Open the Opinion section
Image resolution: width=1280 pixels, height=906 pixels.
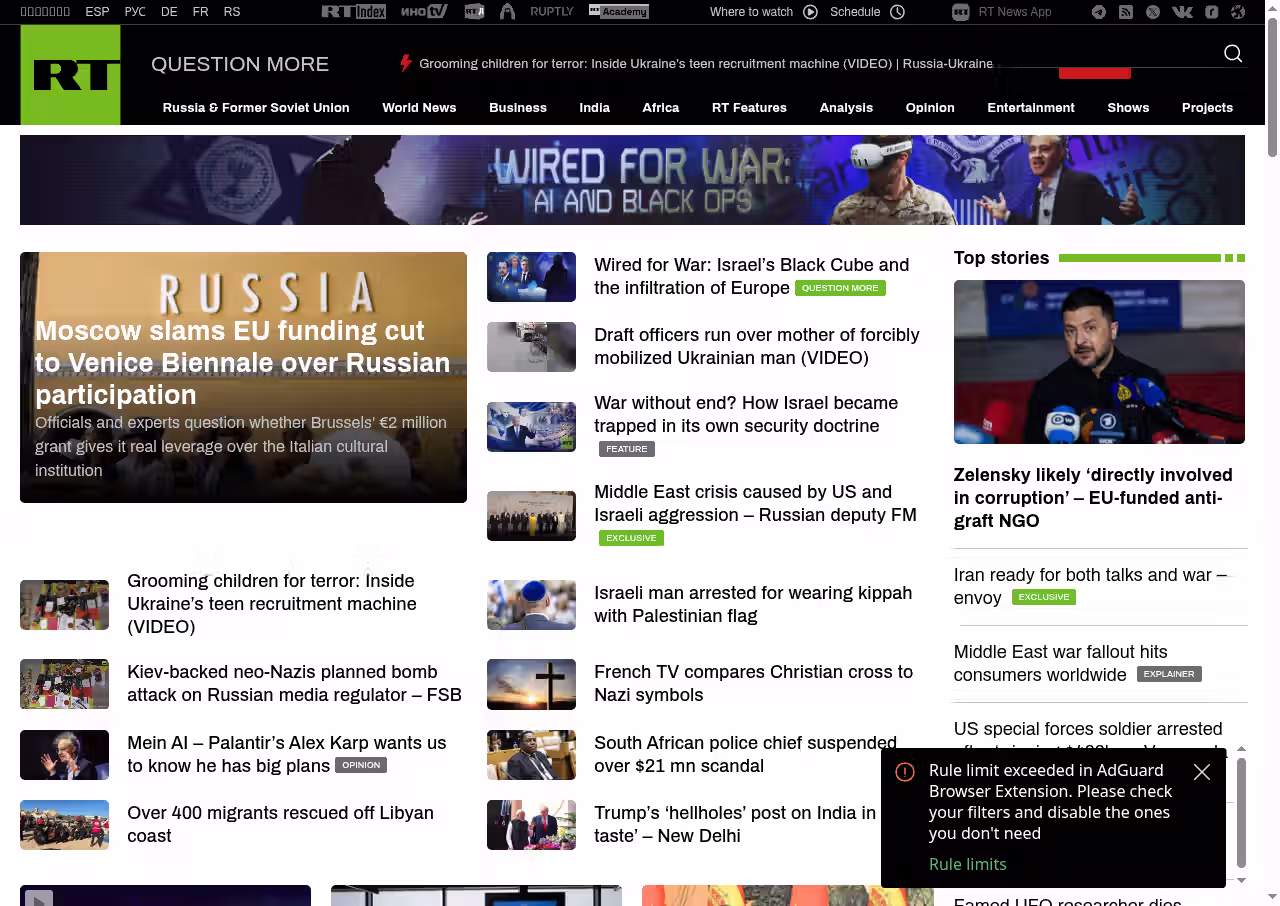click(x=929, y=108)
